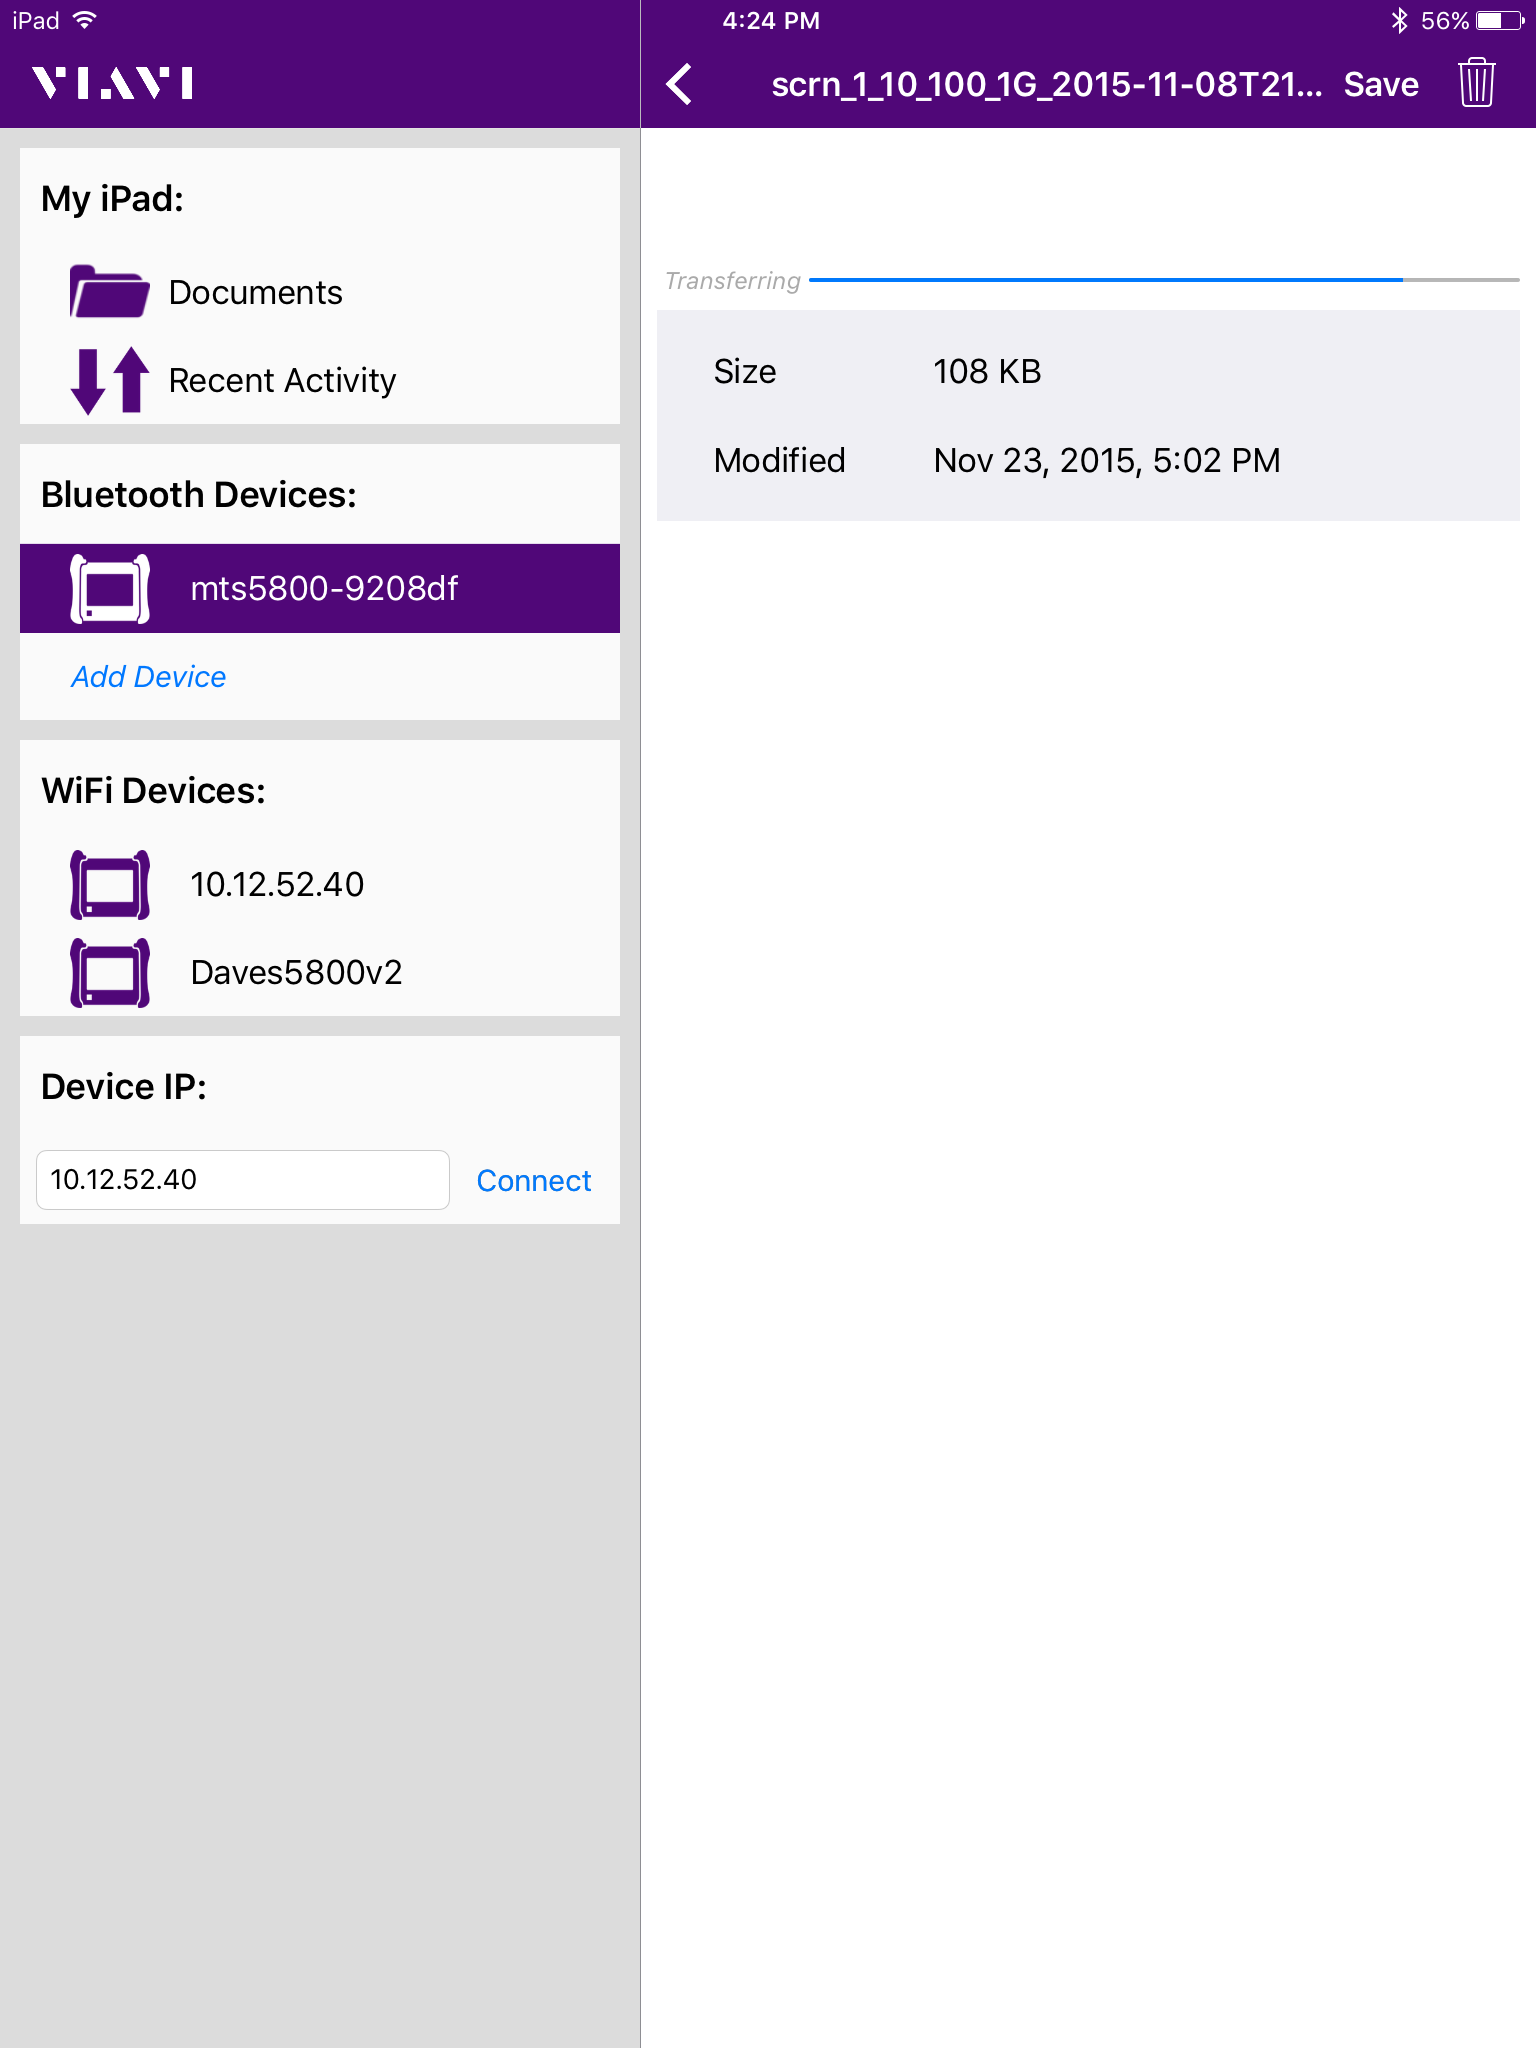This screenshot has height=2048, width=1536.
Task: Tap the Documents folder icon
Action: (109, 291)
